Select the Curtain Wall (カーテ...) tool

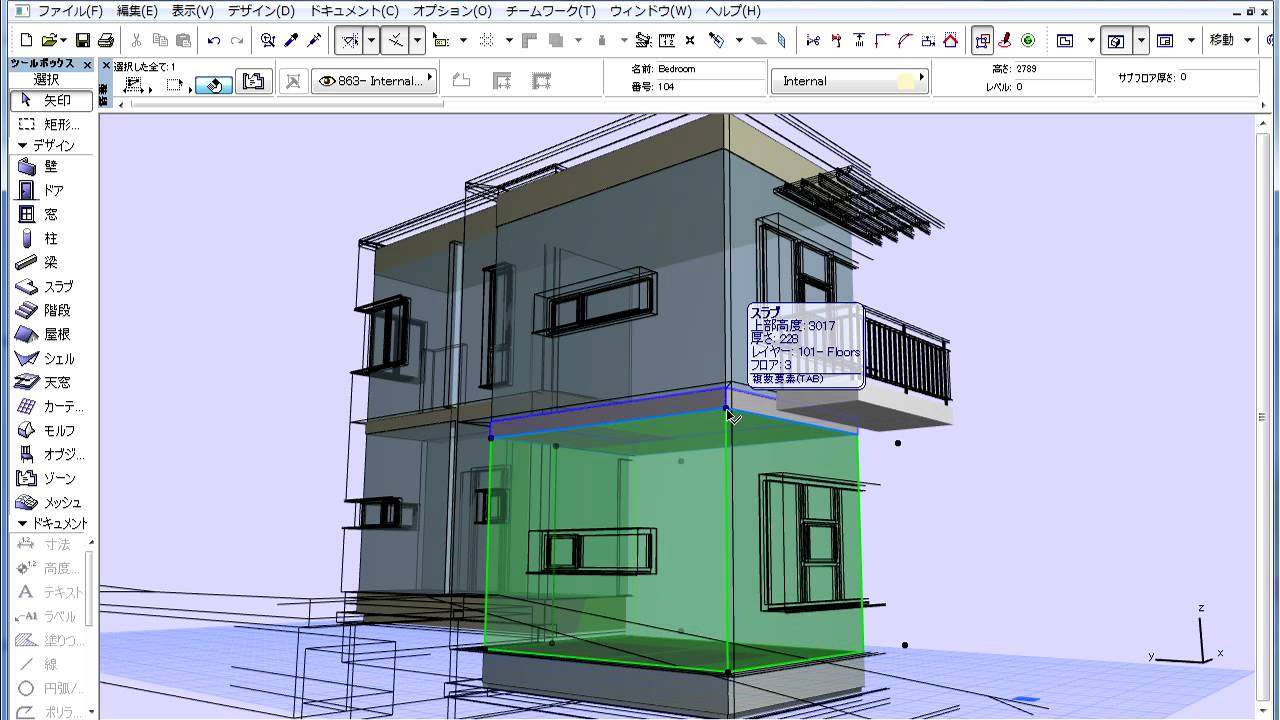(x=51, y=407)
